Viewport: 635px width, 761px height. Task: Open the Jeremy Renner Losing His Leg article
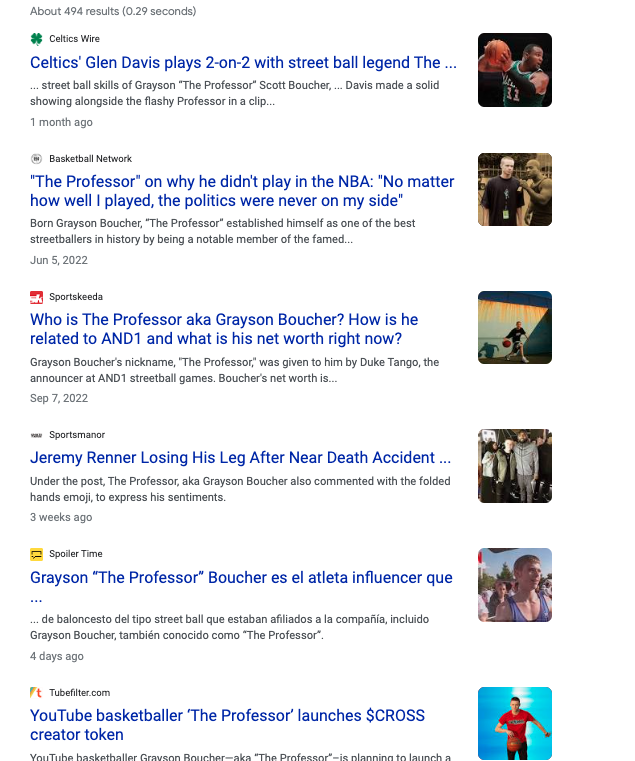[240, 458]
